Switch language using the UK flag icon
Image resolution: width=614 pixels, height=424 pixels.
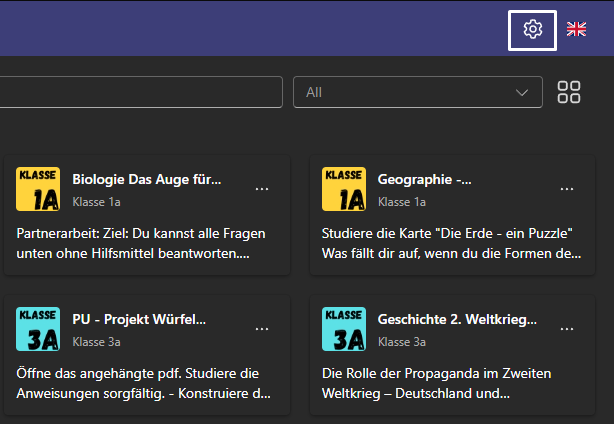pos(576,29)
